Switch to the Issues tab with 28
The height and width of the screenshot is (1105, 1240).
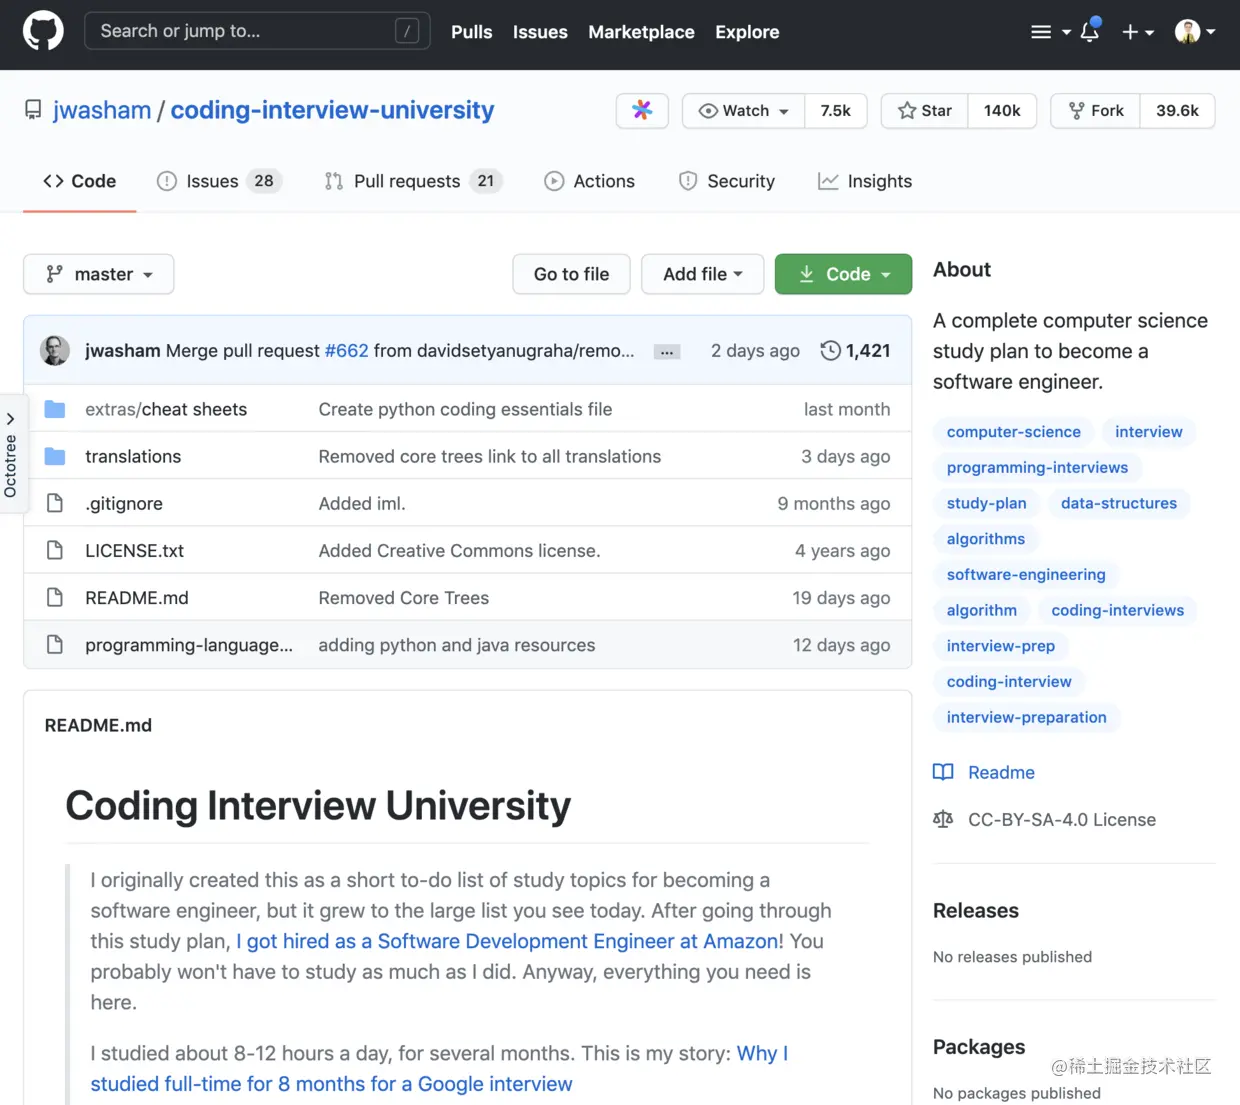coord(220,181)
